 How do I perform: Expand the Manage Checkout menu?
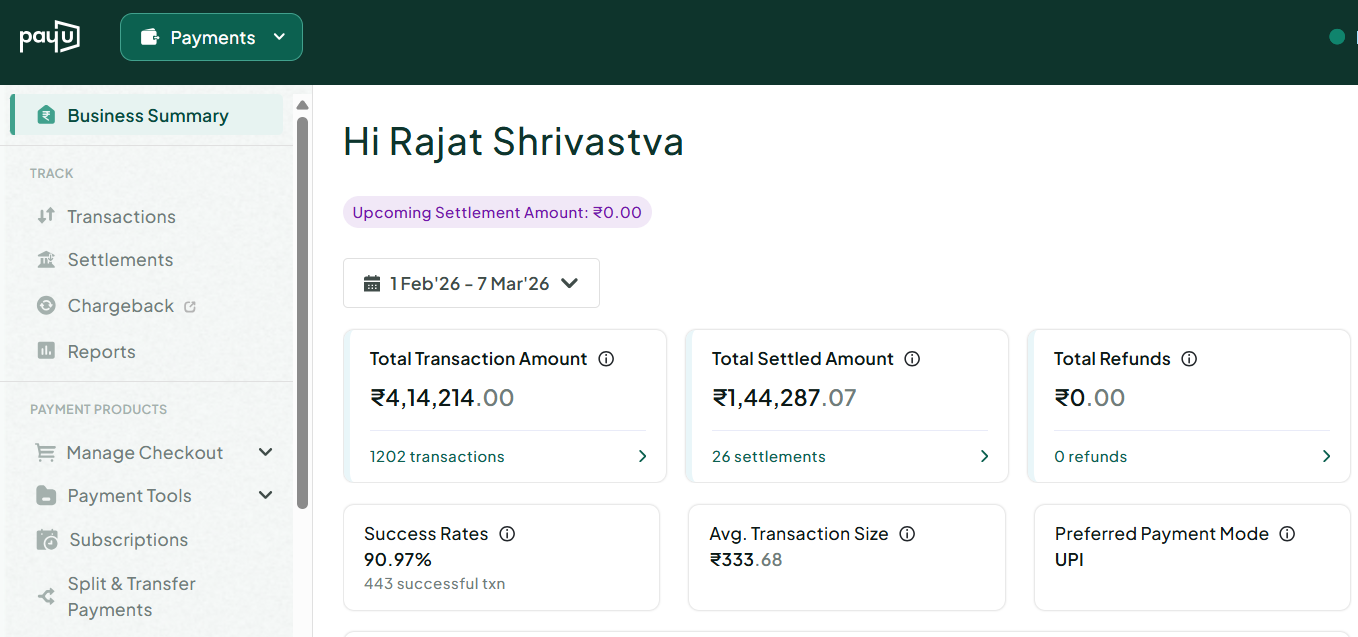pyautogui.click(x=265, y=453)
